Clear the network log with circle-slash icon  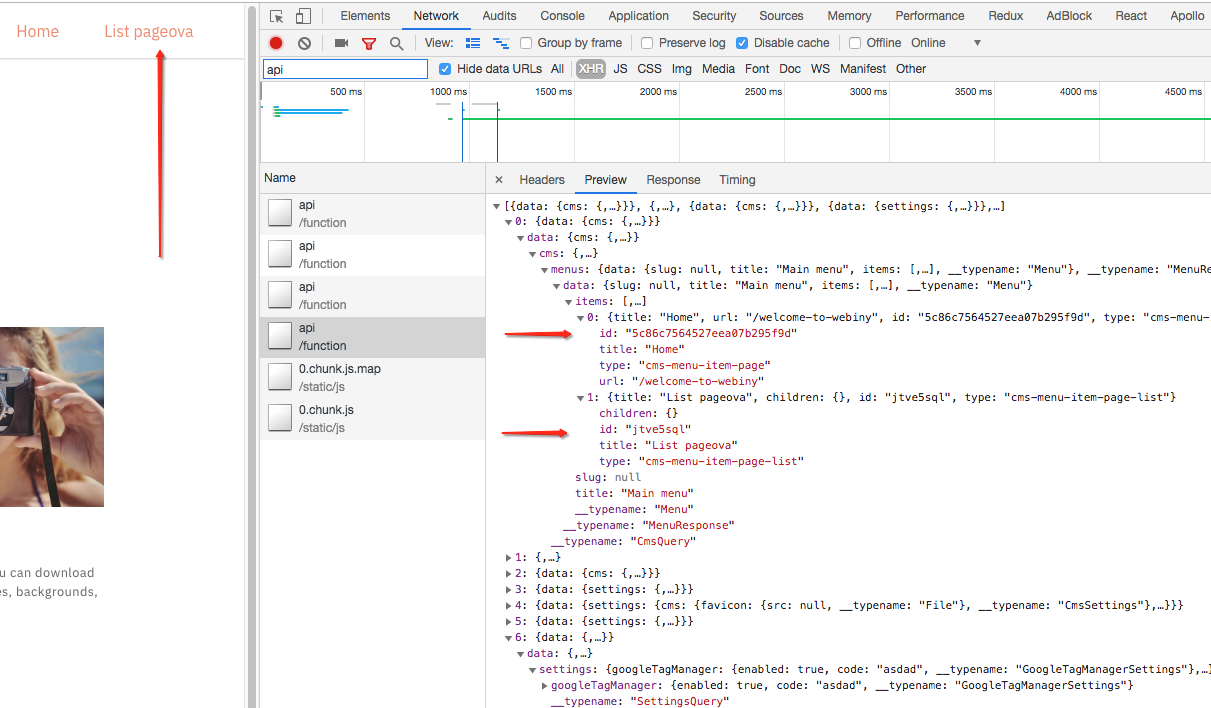302,42
